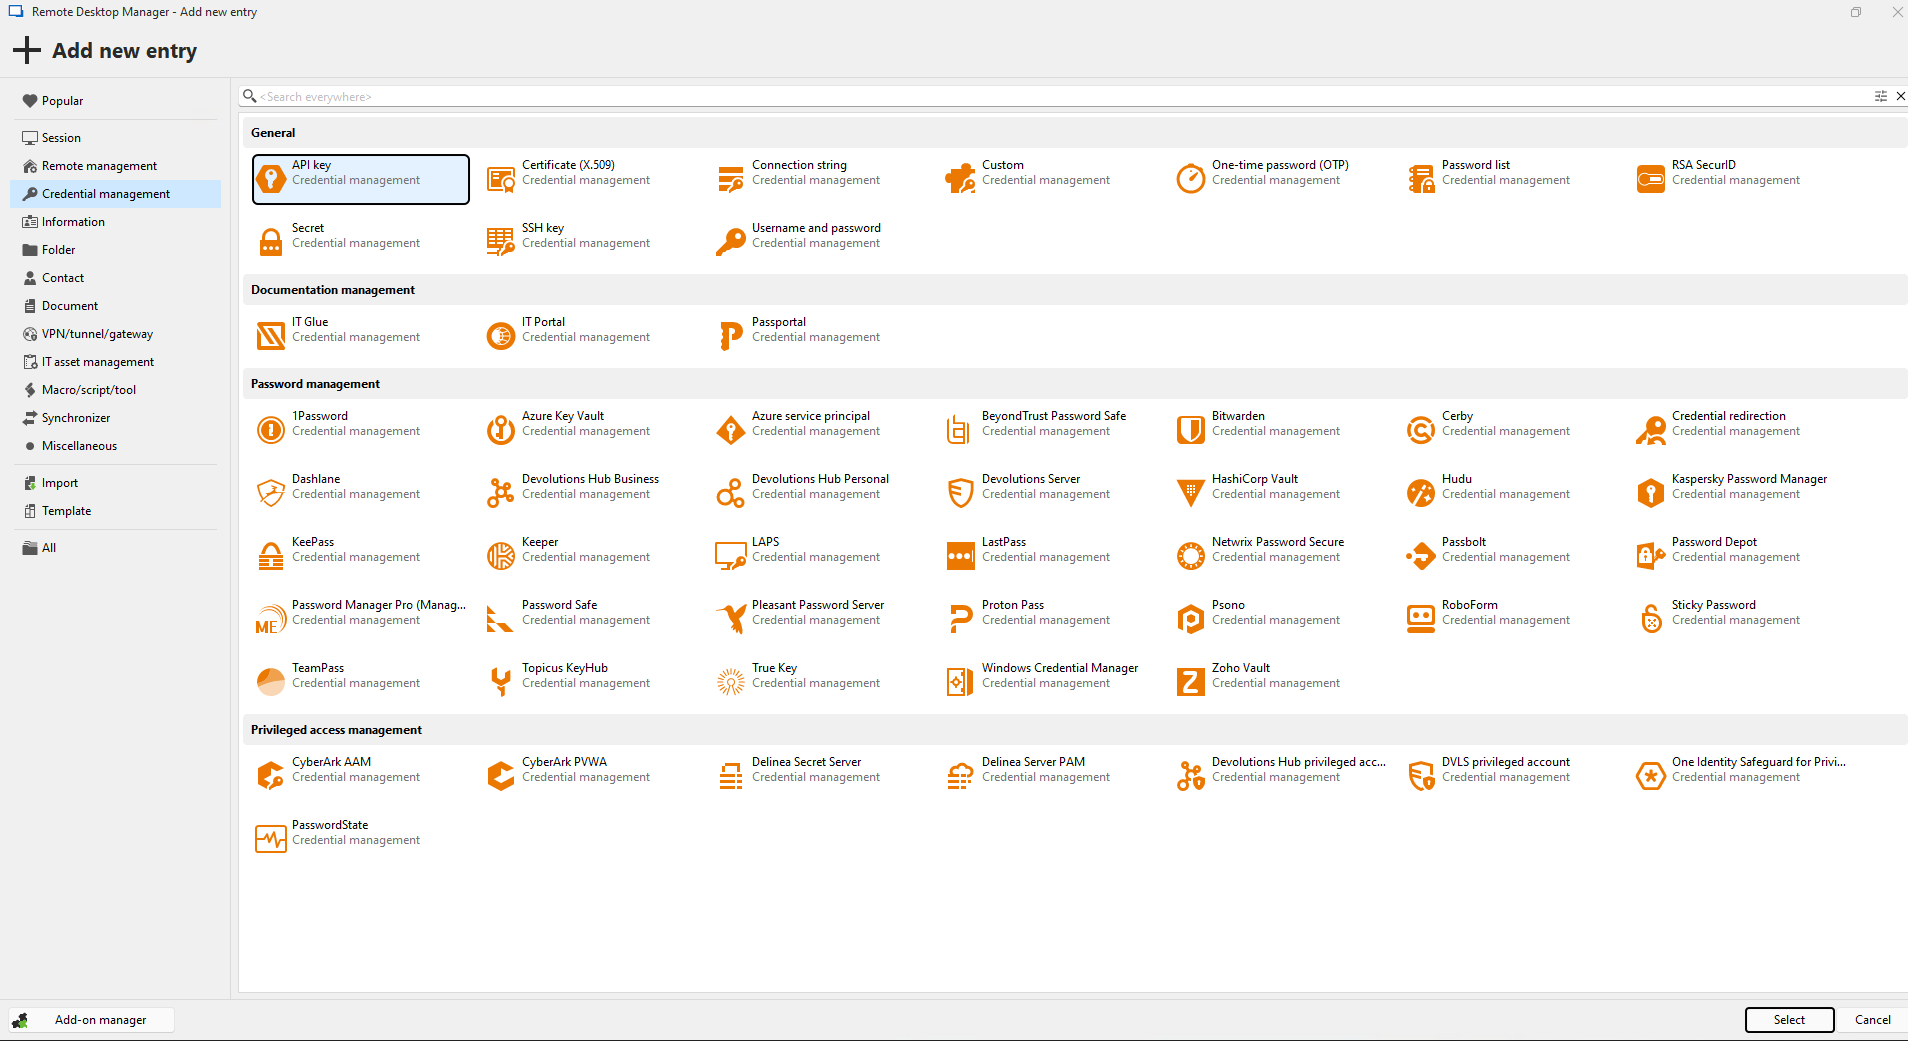
Task: Click the Custom credential entry label
Action: point(1003,165)
